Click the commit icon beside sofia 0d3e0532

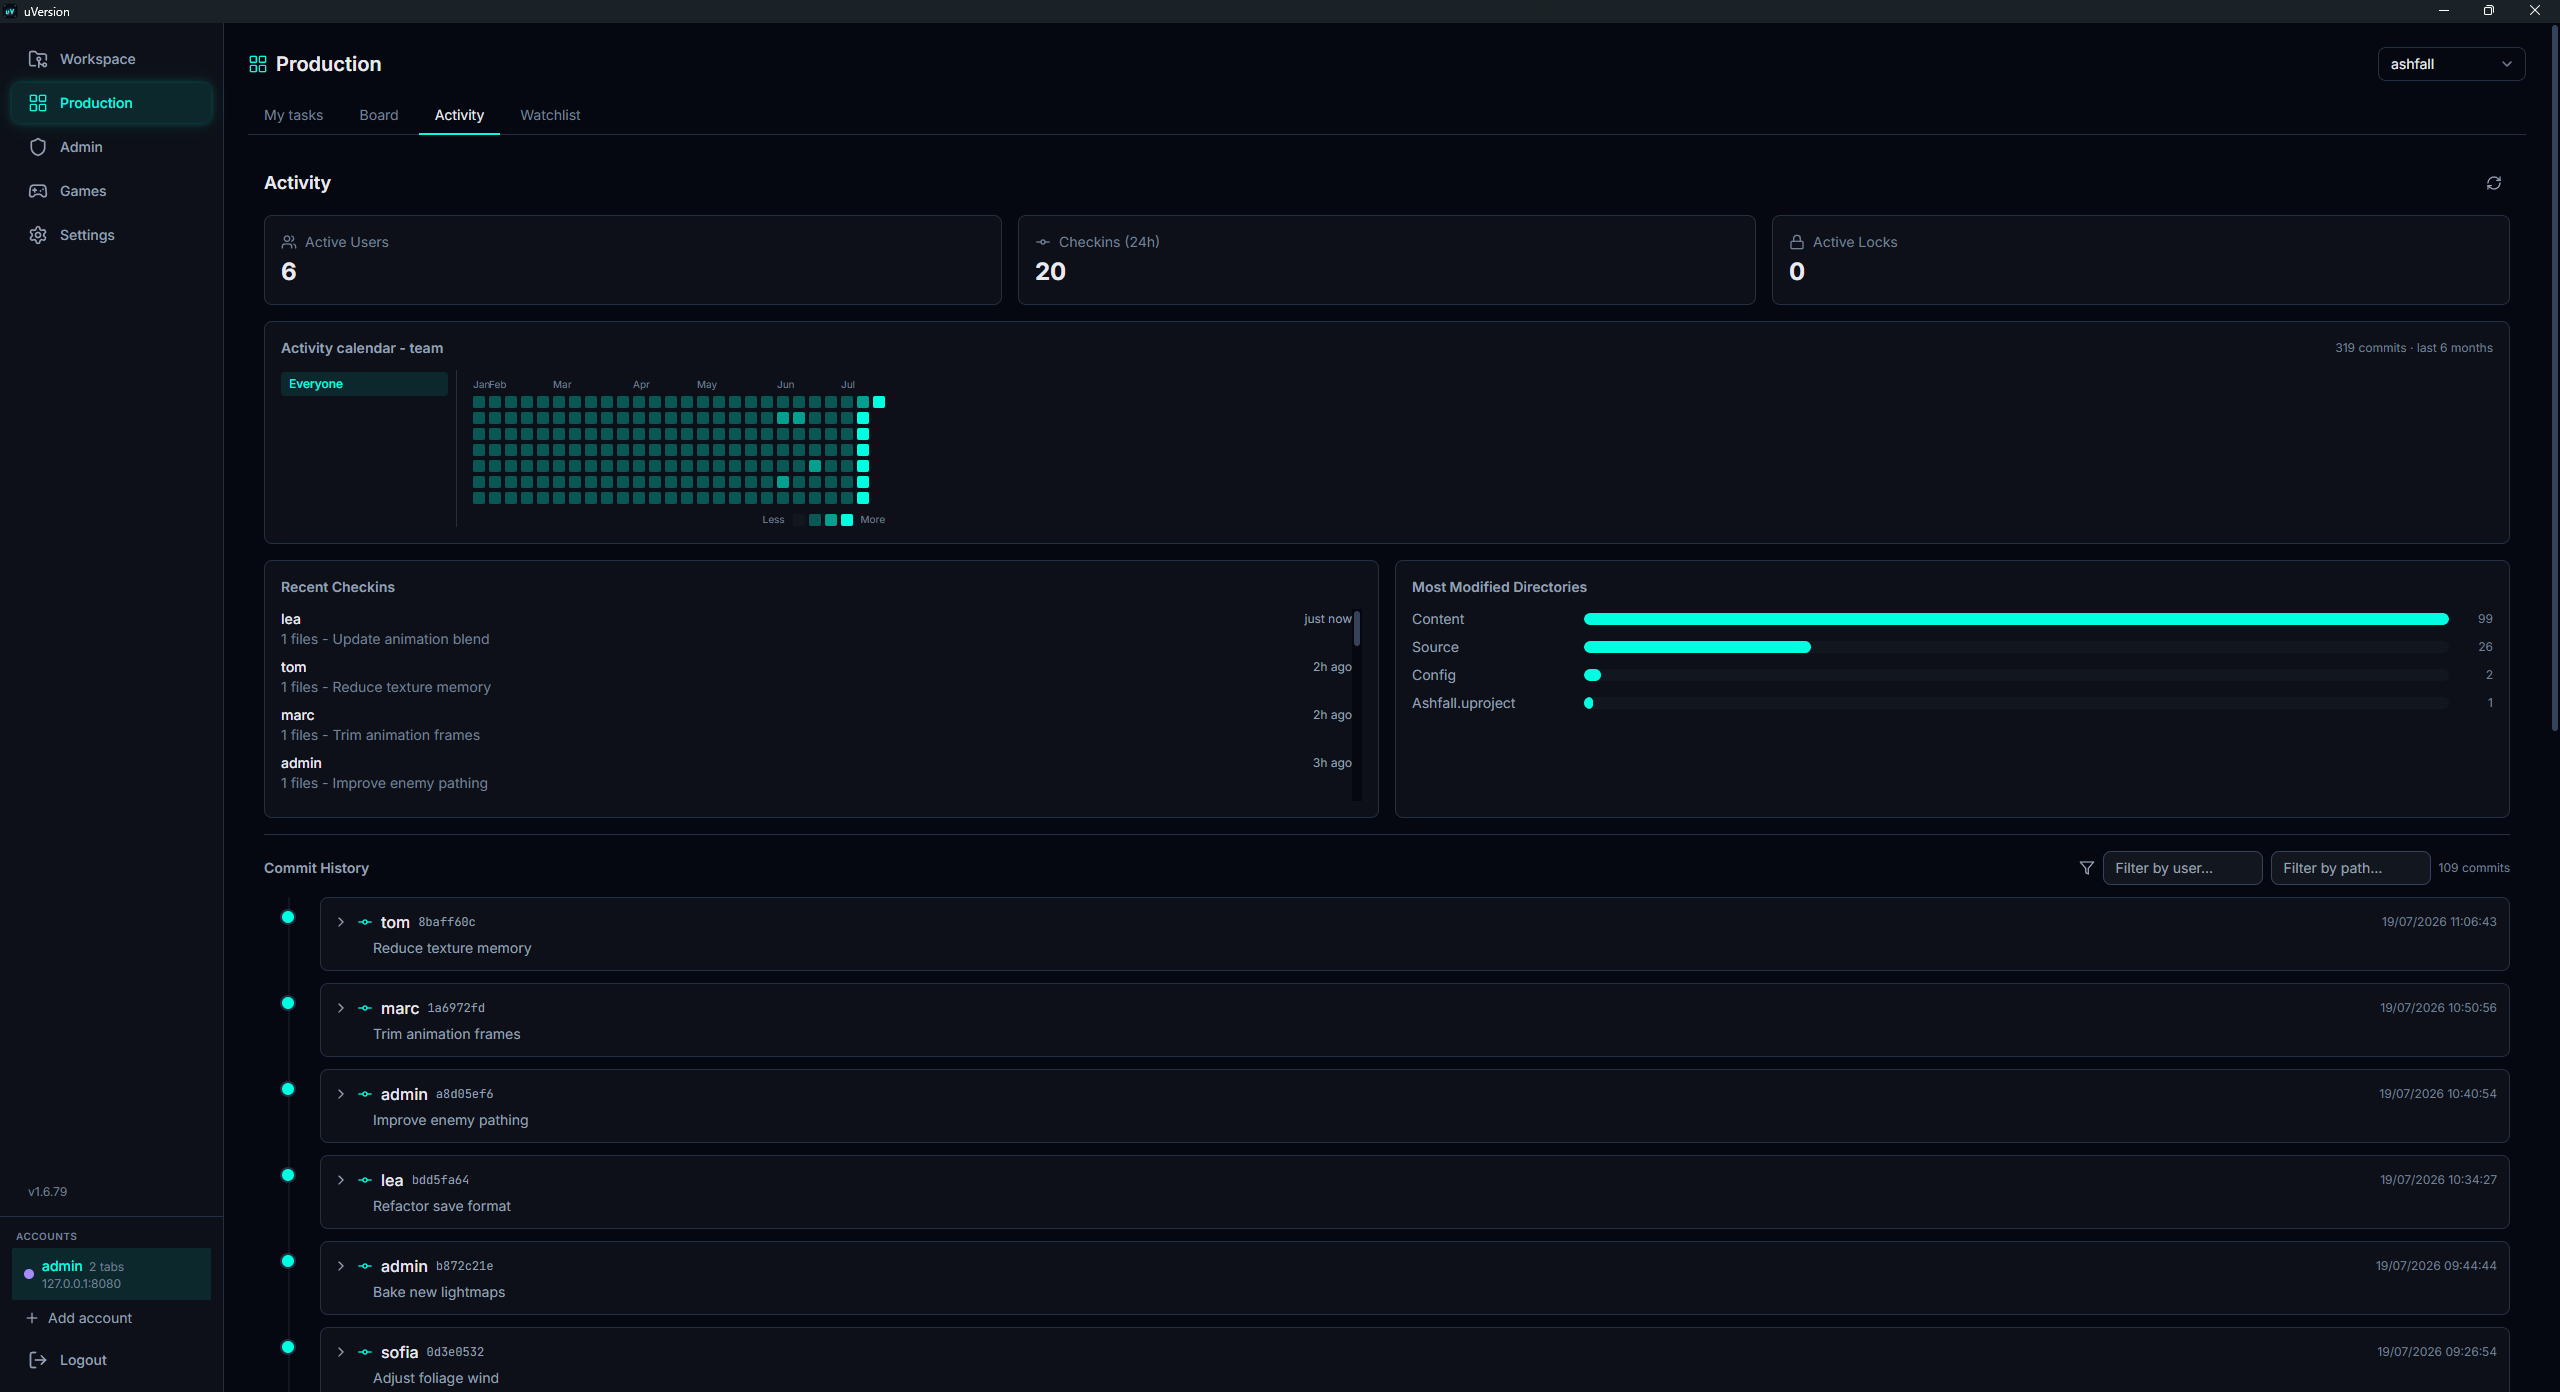click(365, 1352)
